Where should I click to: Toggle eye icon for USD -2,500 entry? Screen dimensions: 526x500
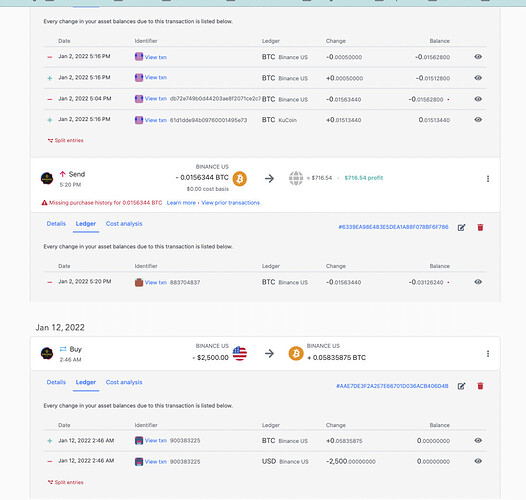(478, 461)
